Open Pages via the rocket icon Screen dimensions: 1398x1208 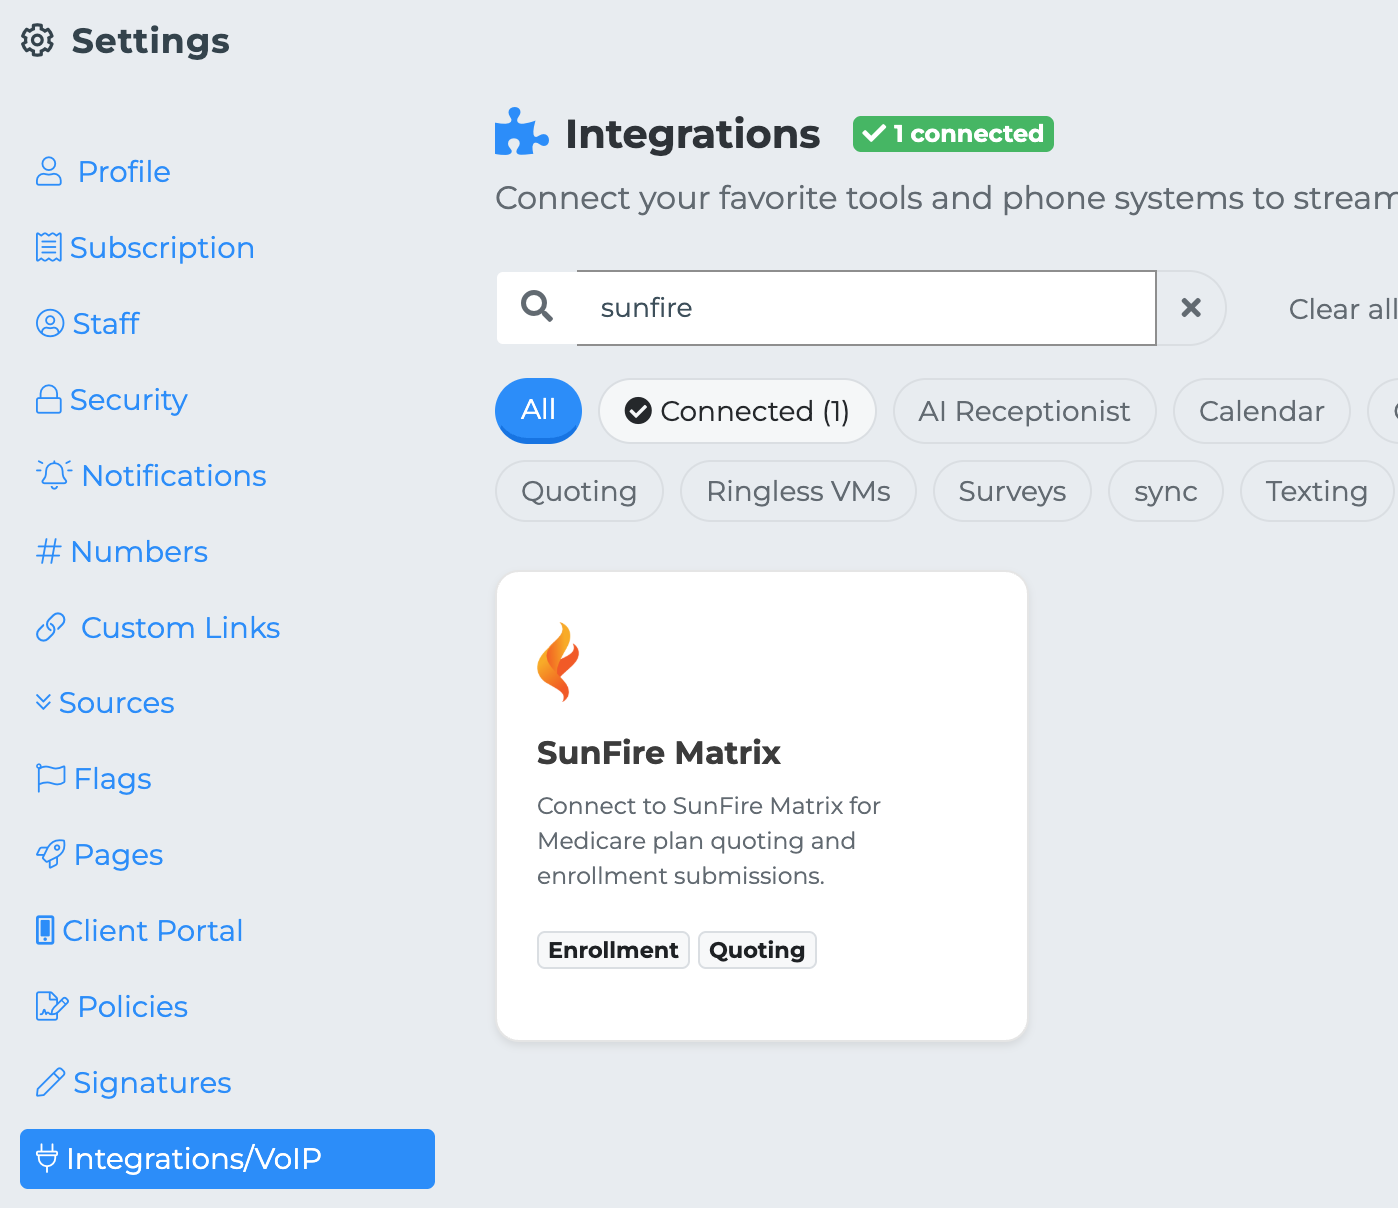[x=51, y=854]
